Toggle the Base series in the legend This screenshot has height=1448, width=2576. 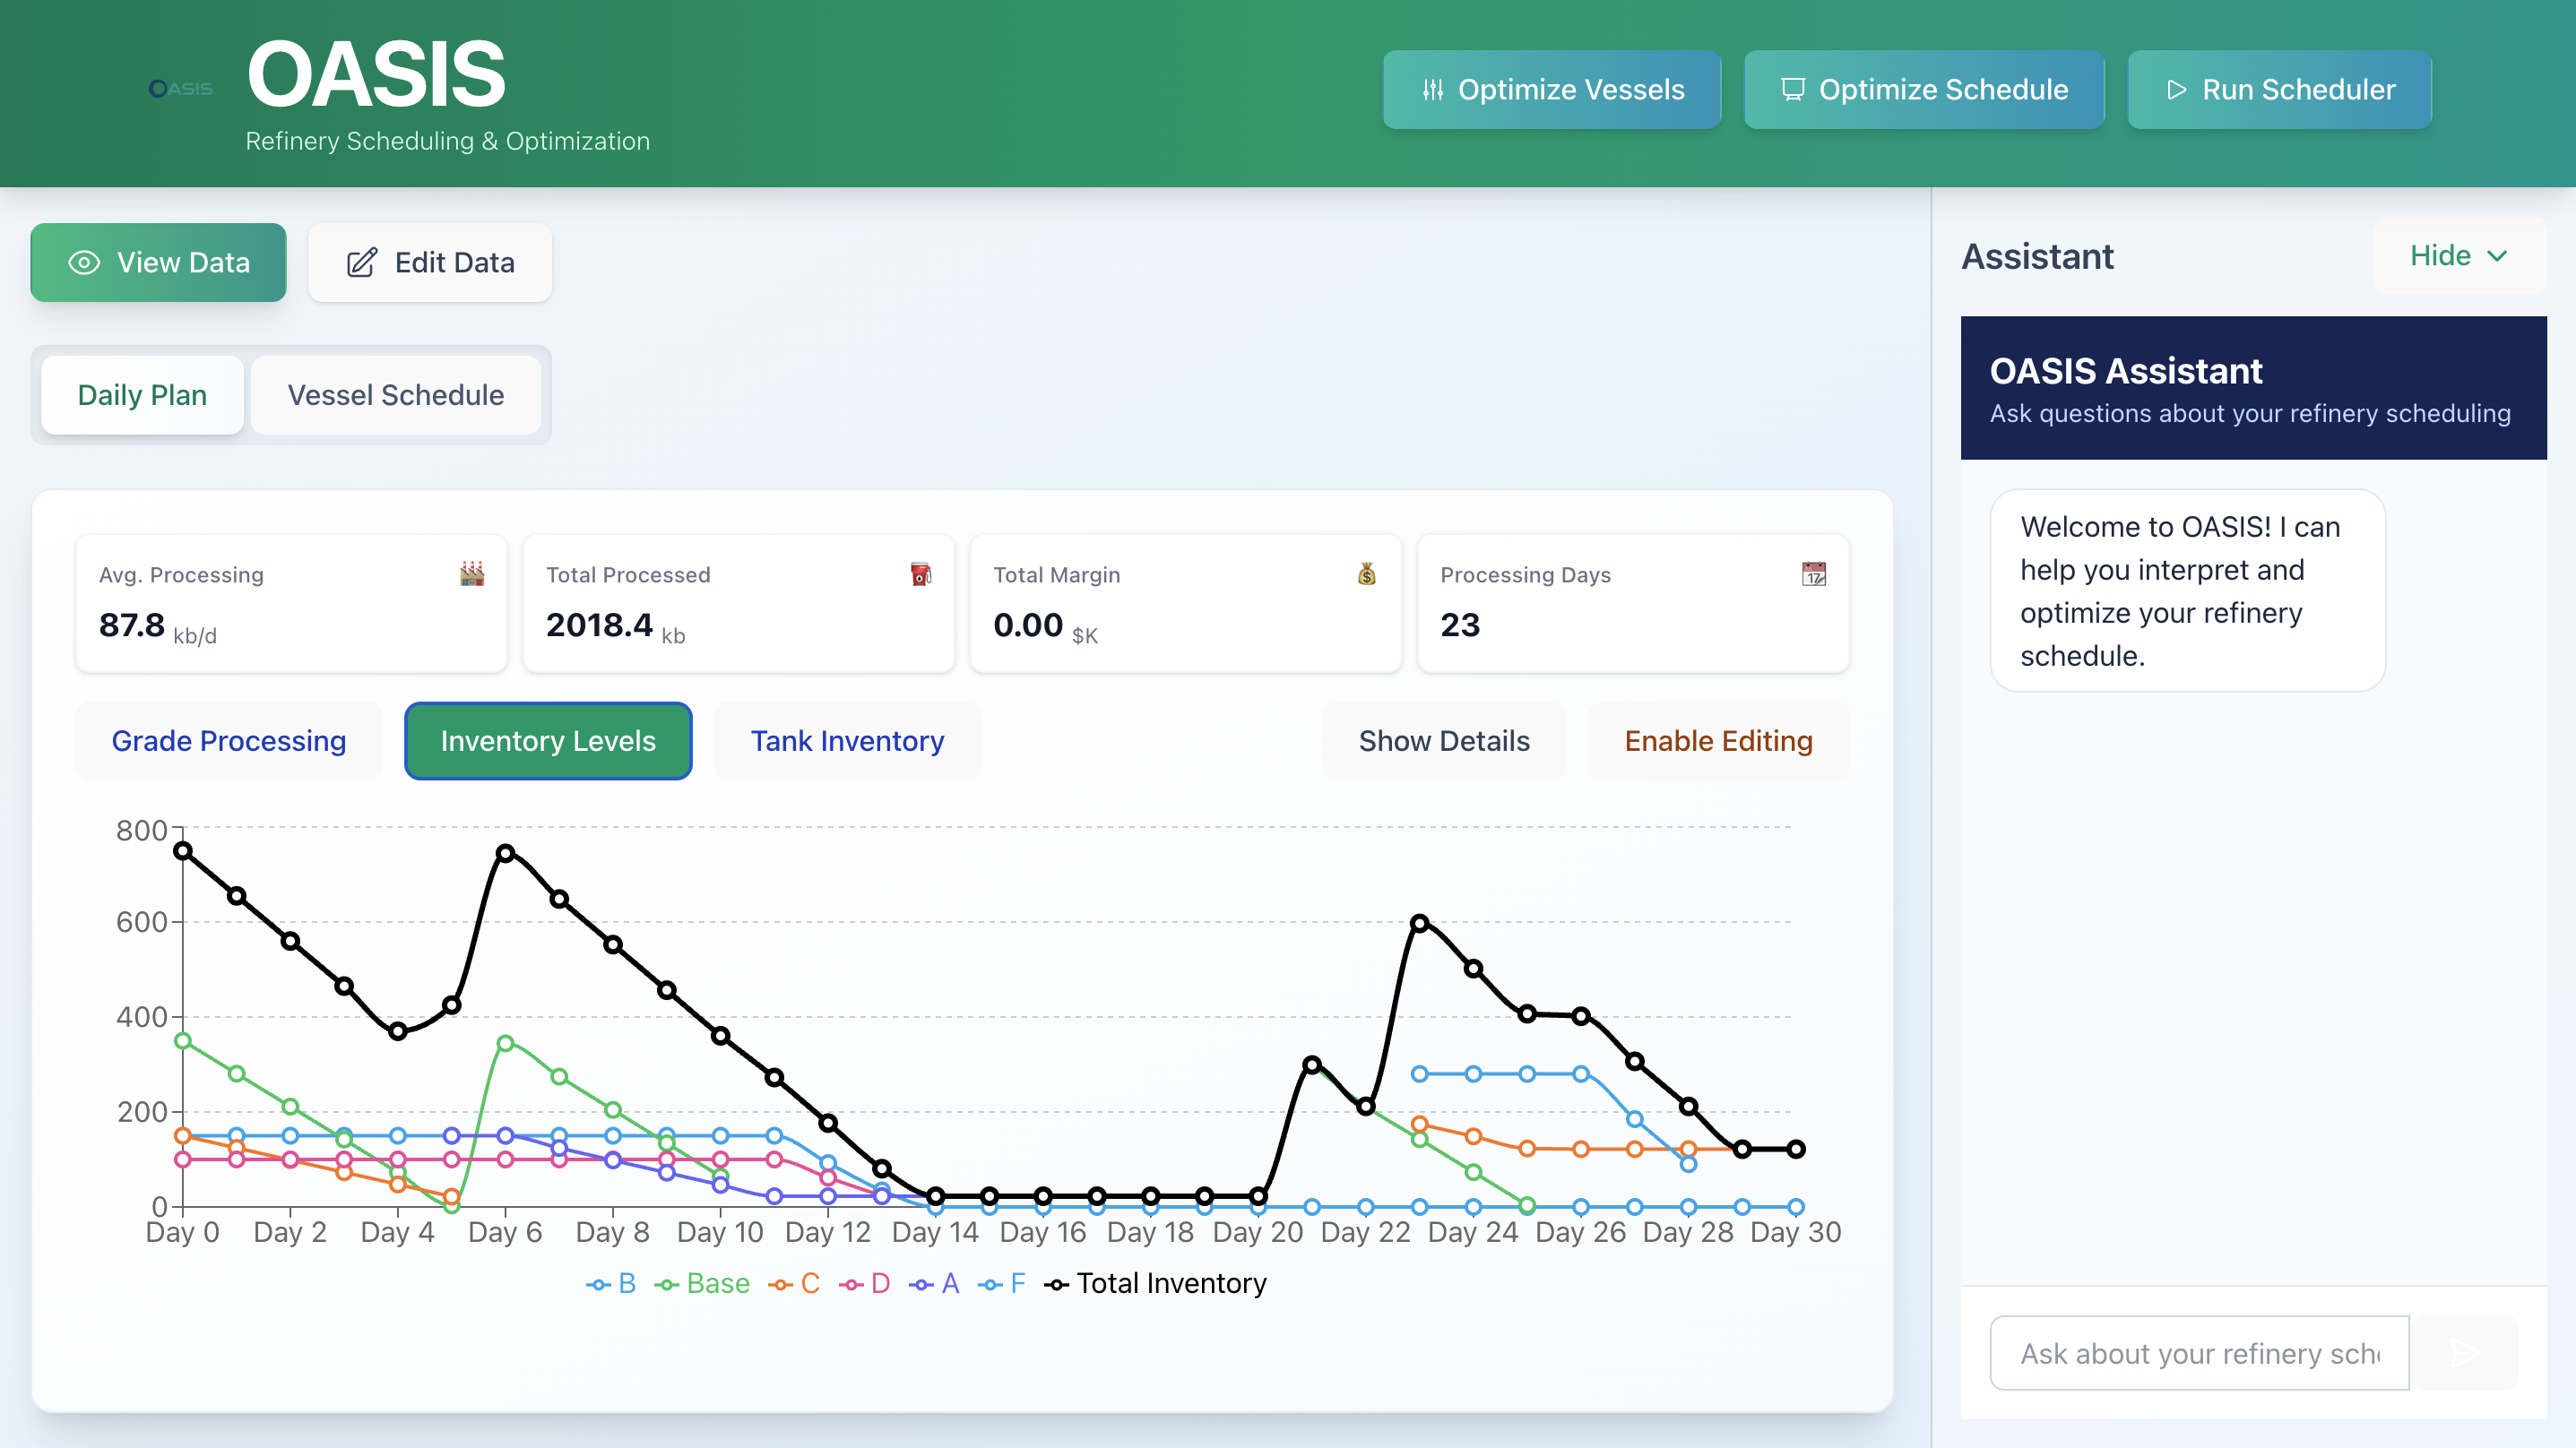point(702,1283)
